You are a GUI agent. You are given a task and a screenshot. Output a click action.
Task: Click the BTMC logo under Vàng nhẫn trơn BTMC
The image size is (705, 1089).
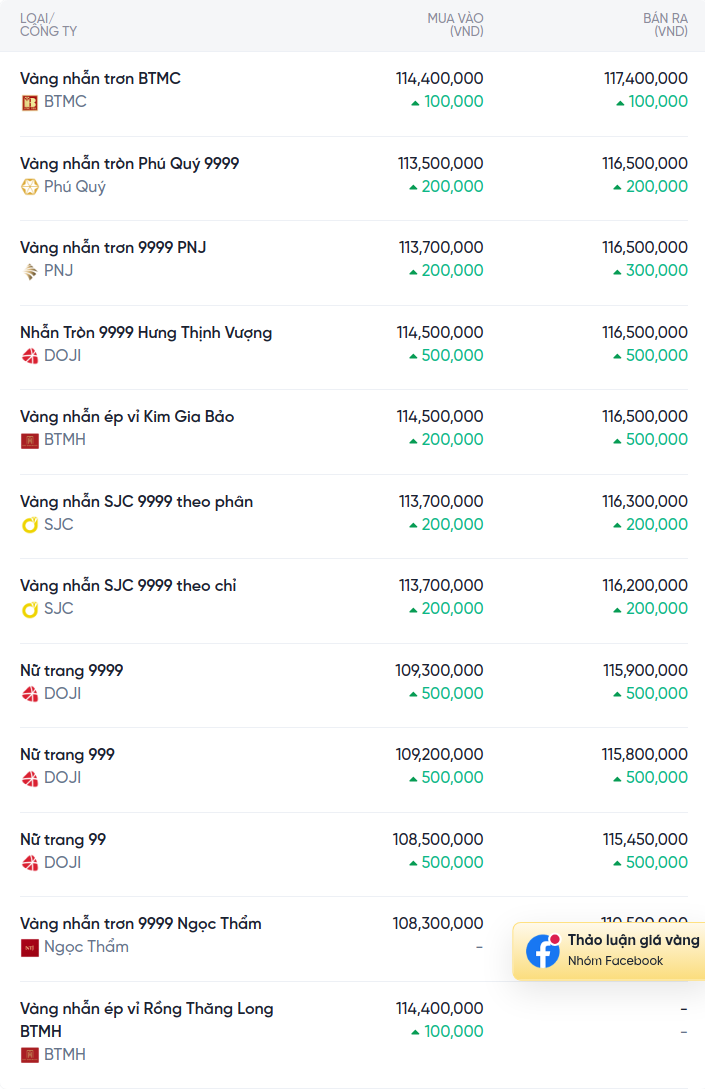coord(29,103)
